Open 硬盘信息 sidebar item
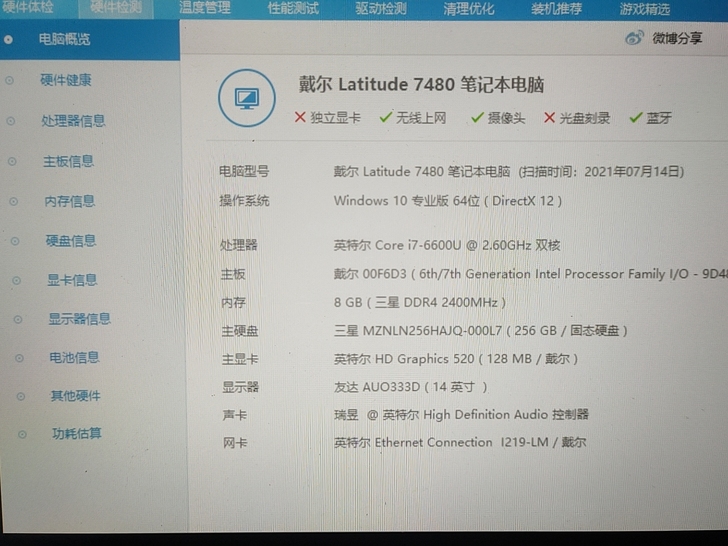The width and height of the screenshot is (728, 546). [71, 240]
